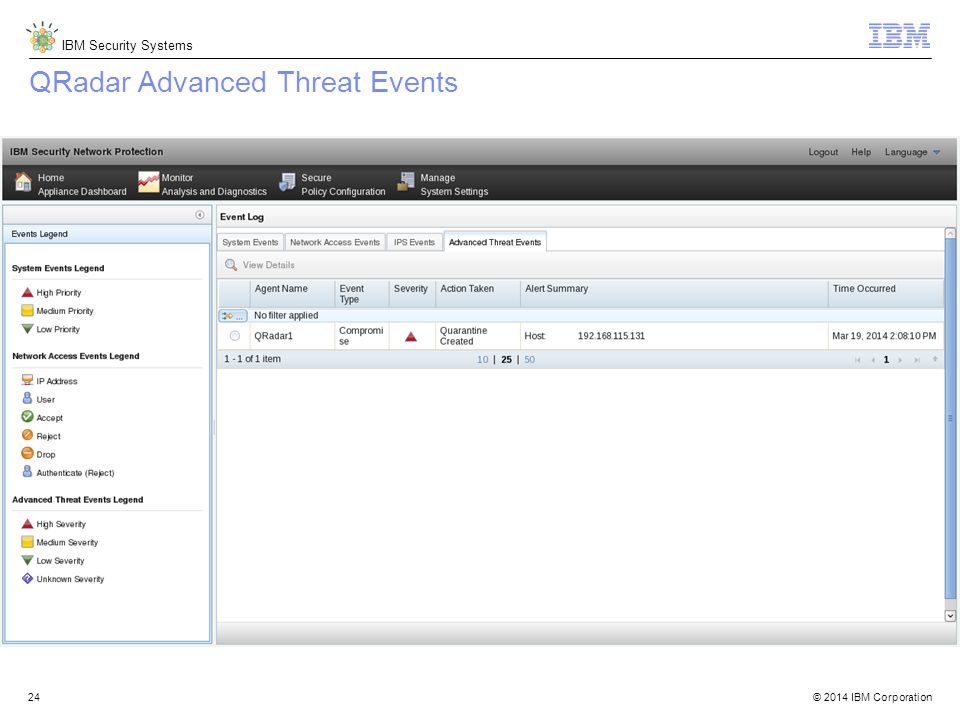Click the Events Legend panel title

pos(40,234)
